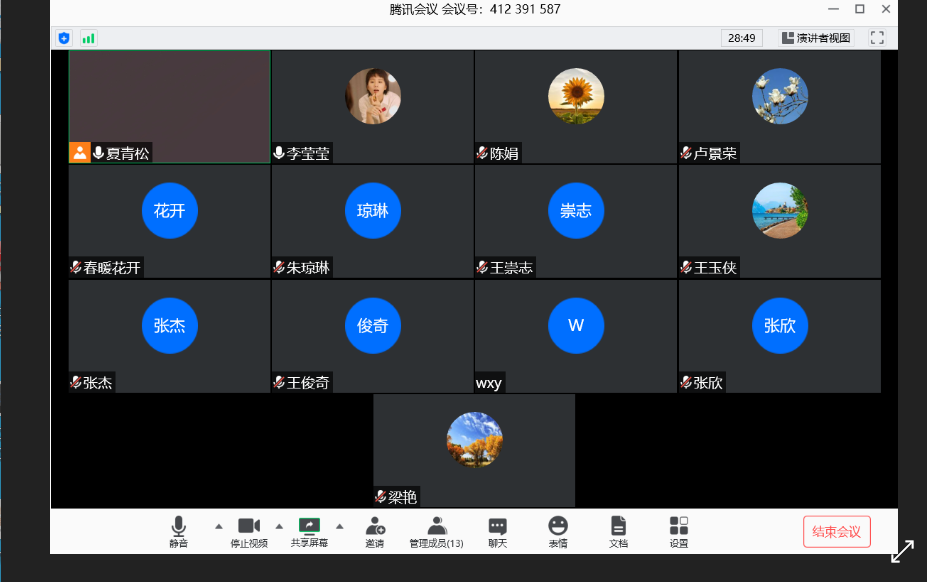The height and width of the screenshot is (582, 927).
Task: Expand video options arrow beside stop video
Action: [x=279, y=526]
